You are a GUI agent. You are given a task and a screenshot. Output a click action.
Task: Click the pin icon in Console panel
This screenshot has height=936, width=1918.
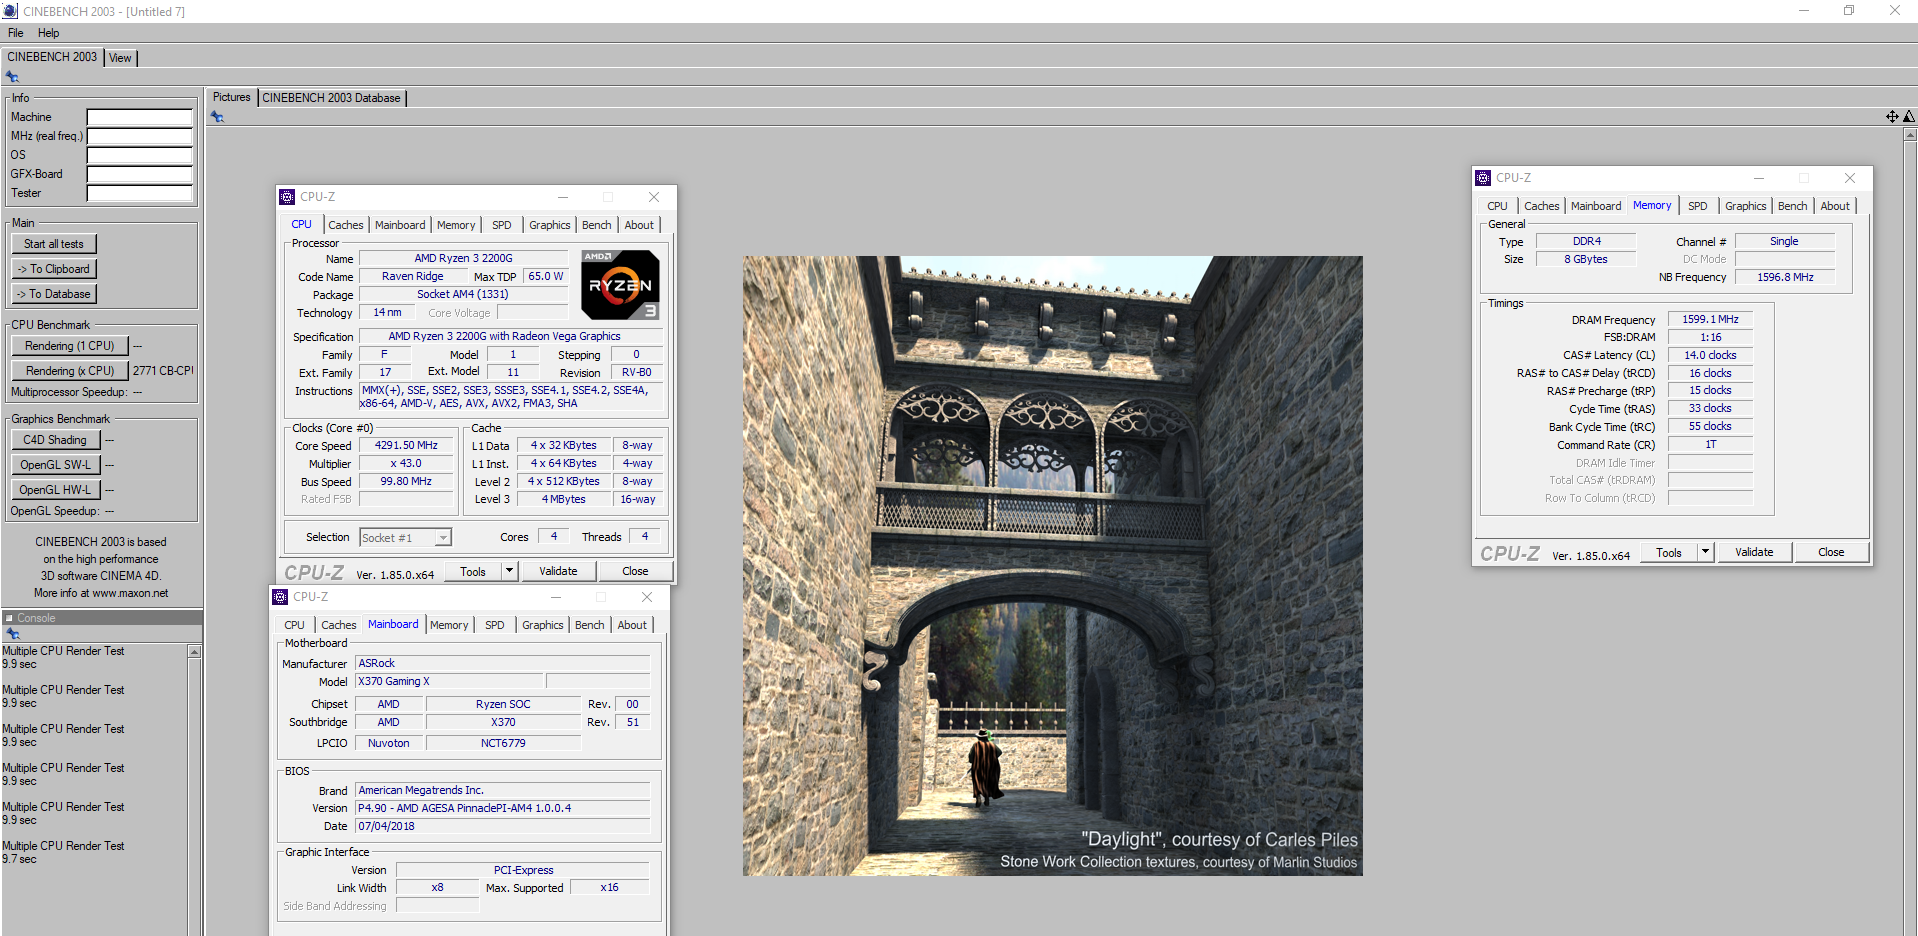(x=13, y=634)
